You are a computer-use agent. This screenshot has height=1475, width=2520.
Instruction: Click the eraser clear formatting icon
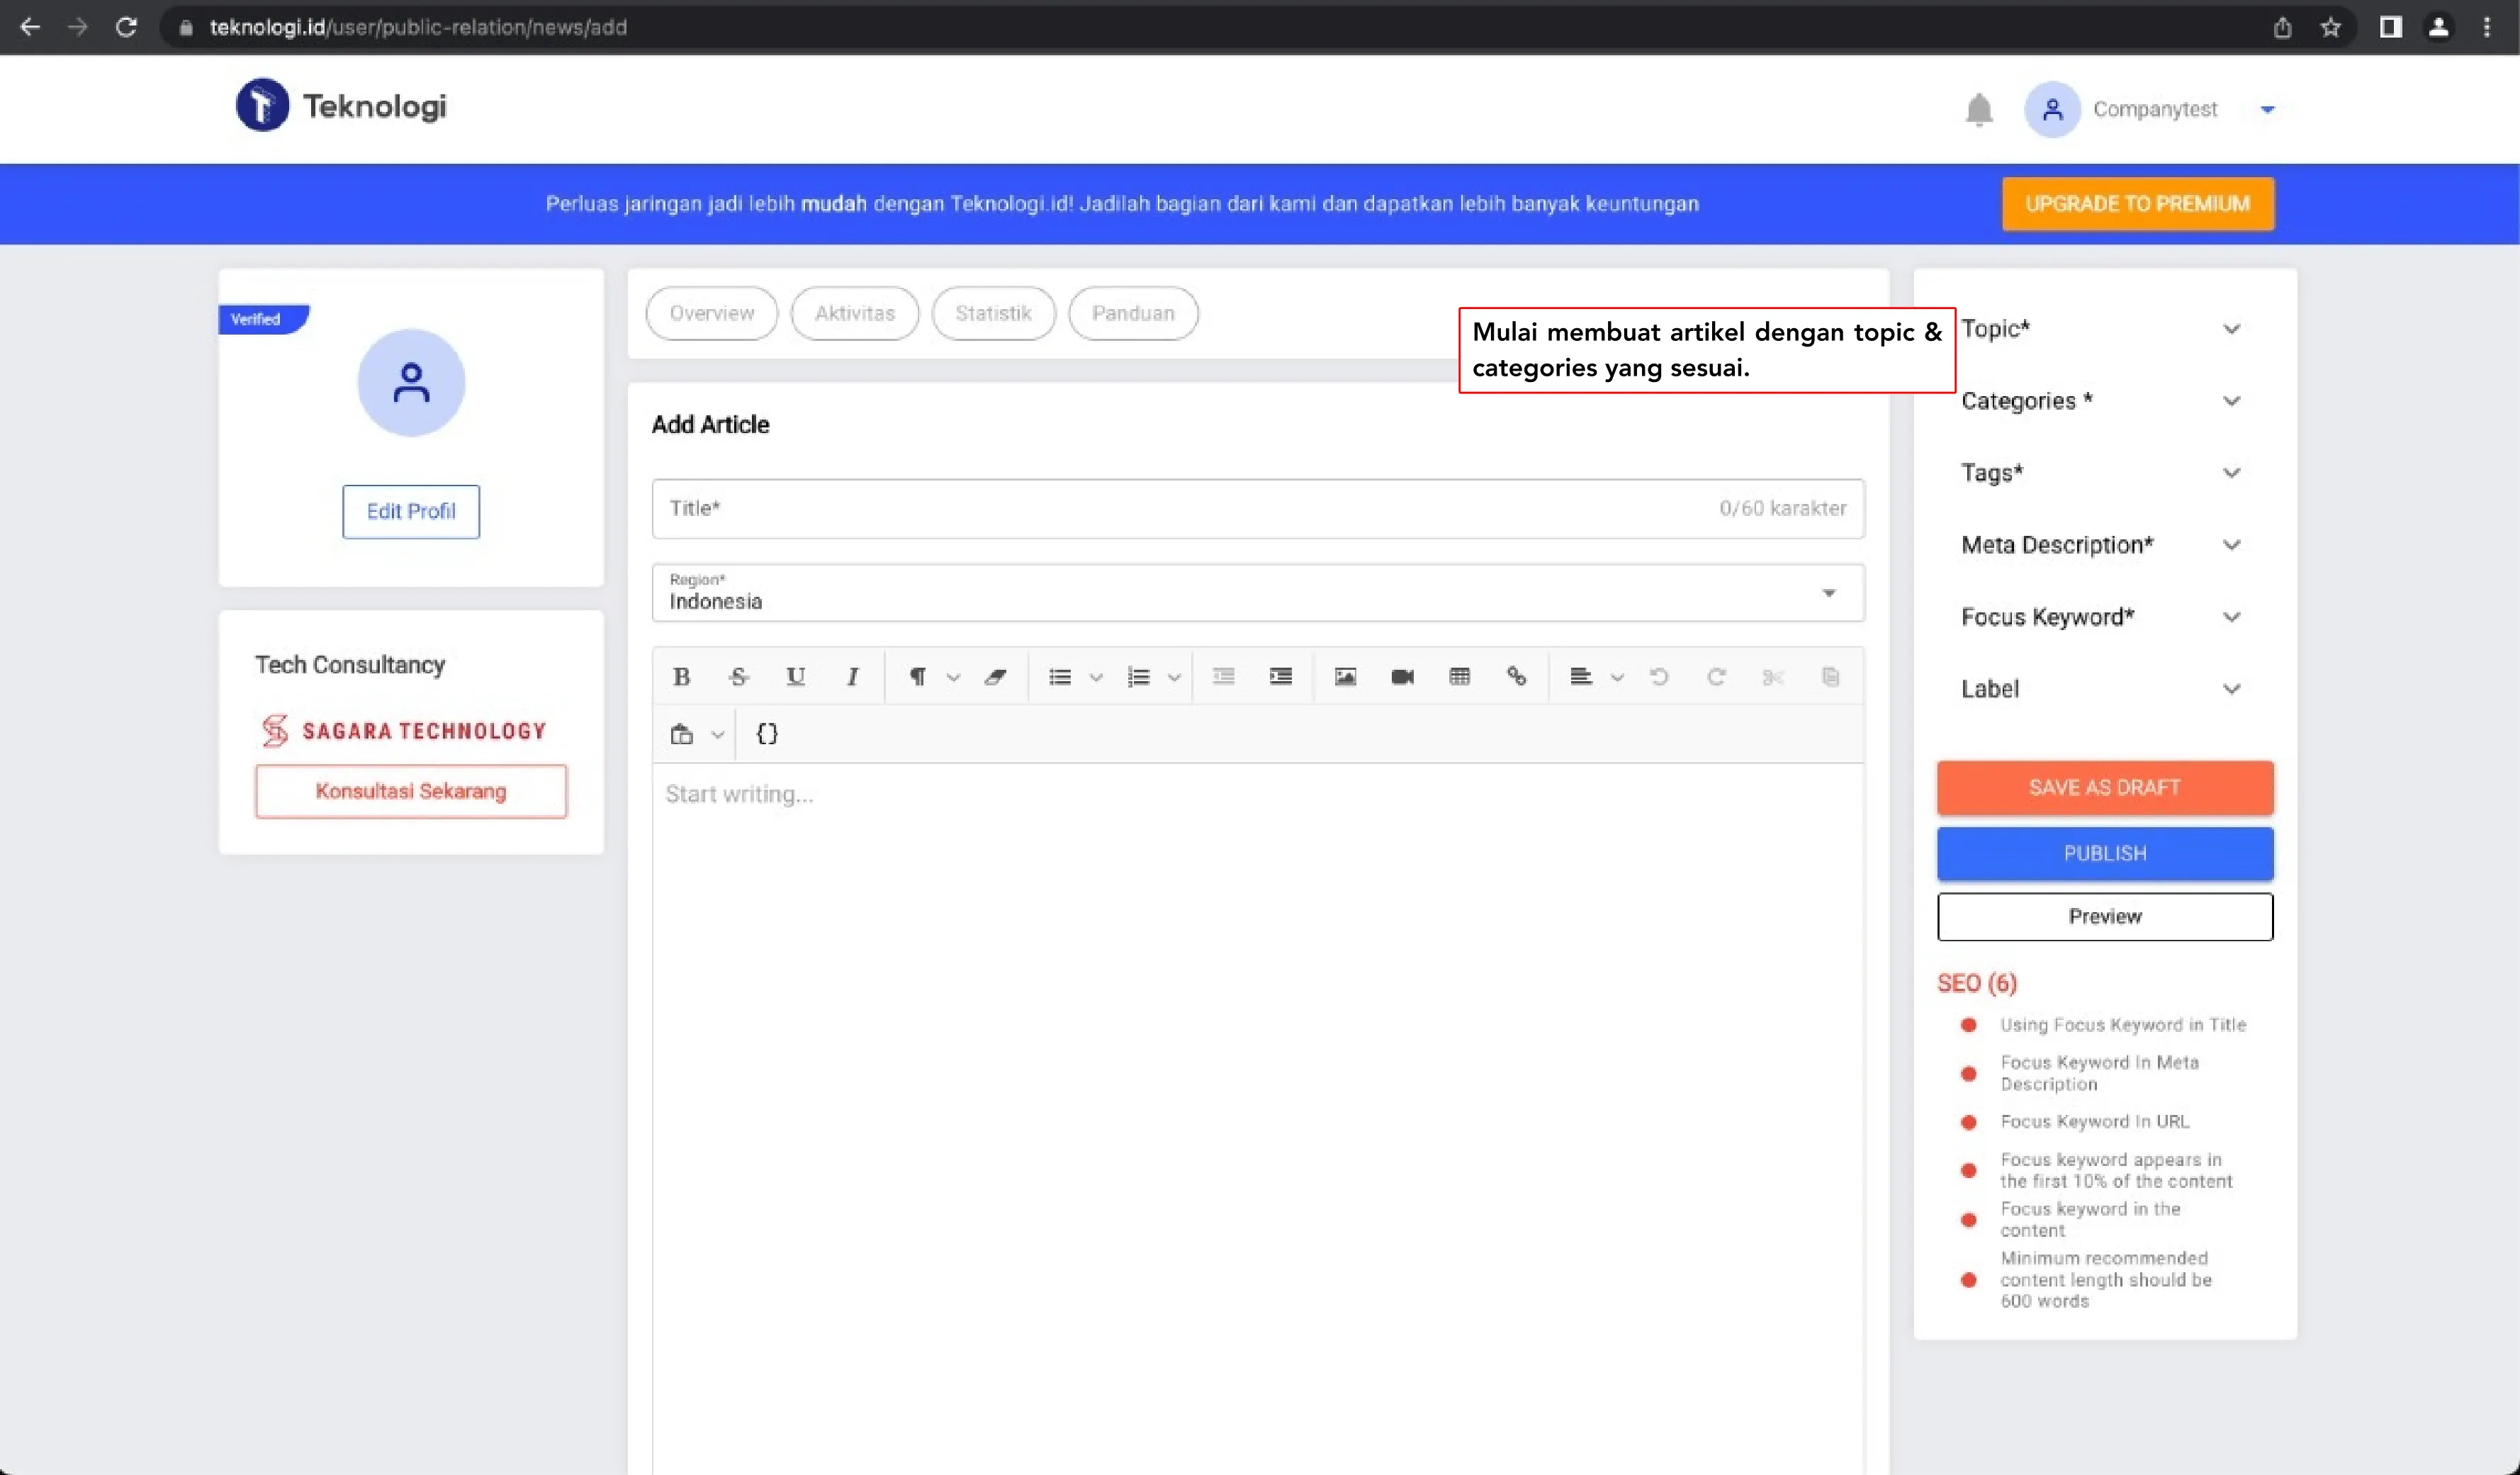(x=994, y=677)
